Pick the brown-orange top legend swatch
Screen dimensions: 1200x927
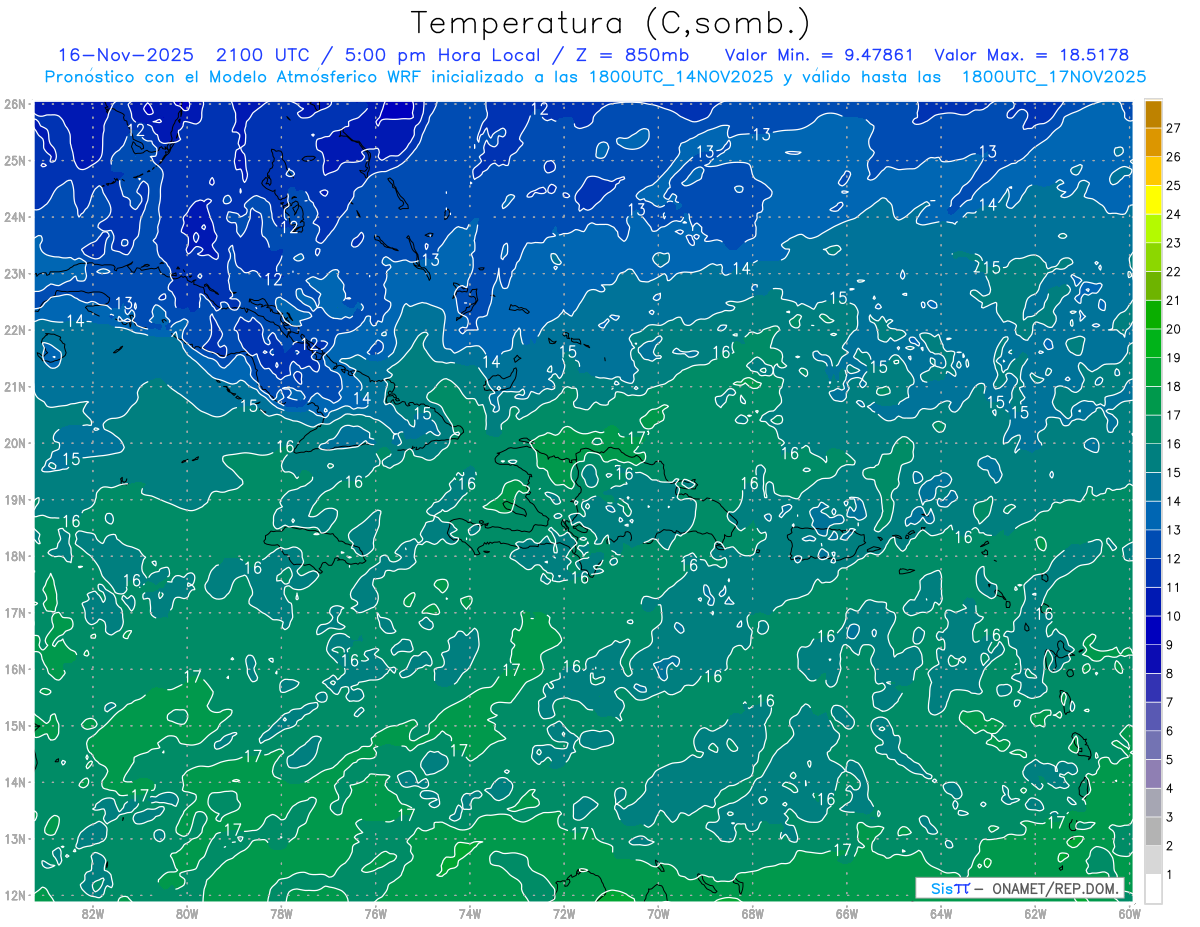(1154, 114)
